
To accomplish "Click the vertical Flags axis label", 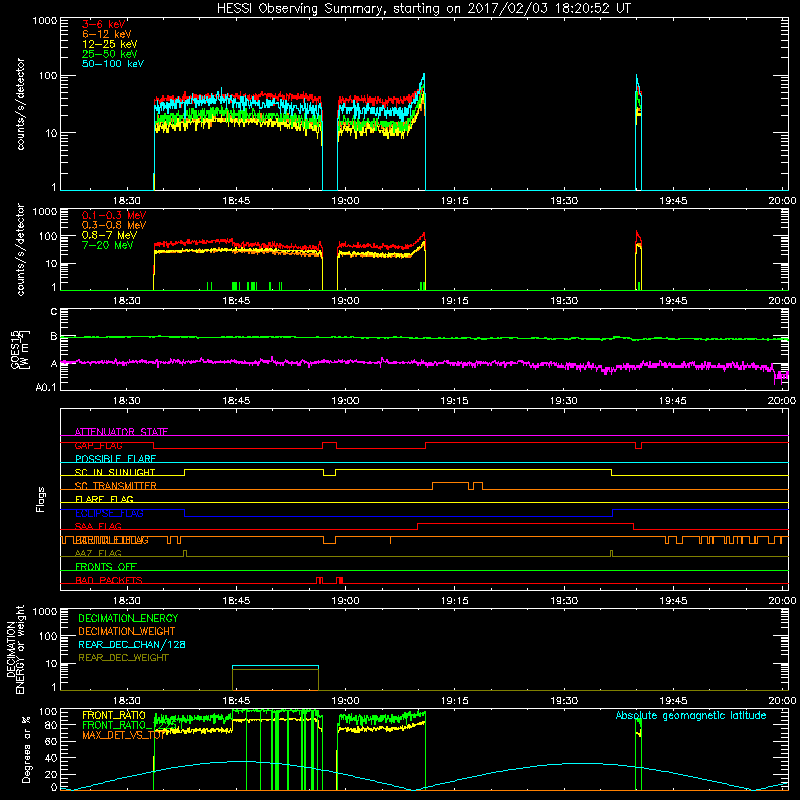I will pyautogui.click(x=41, y=499).
